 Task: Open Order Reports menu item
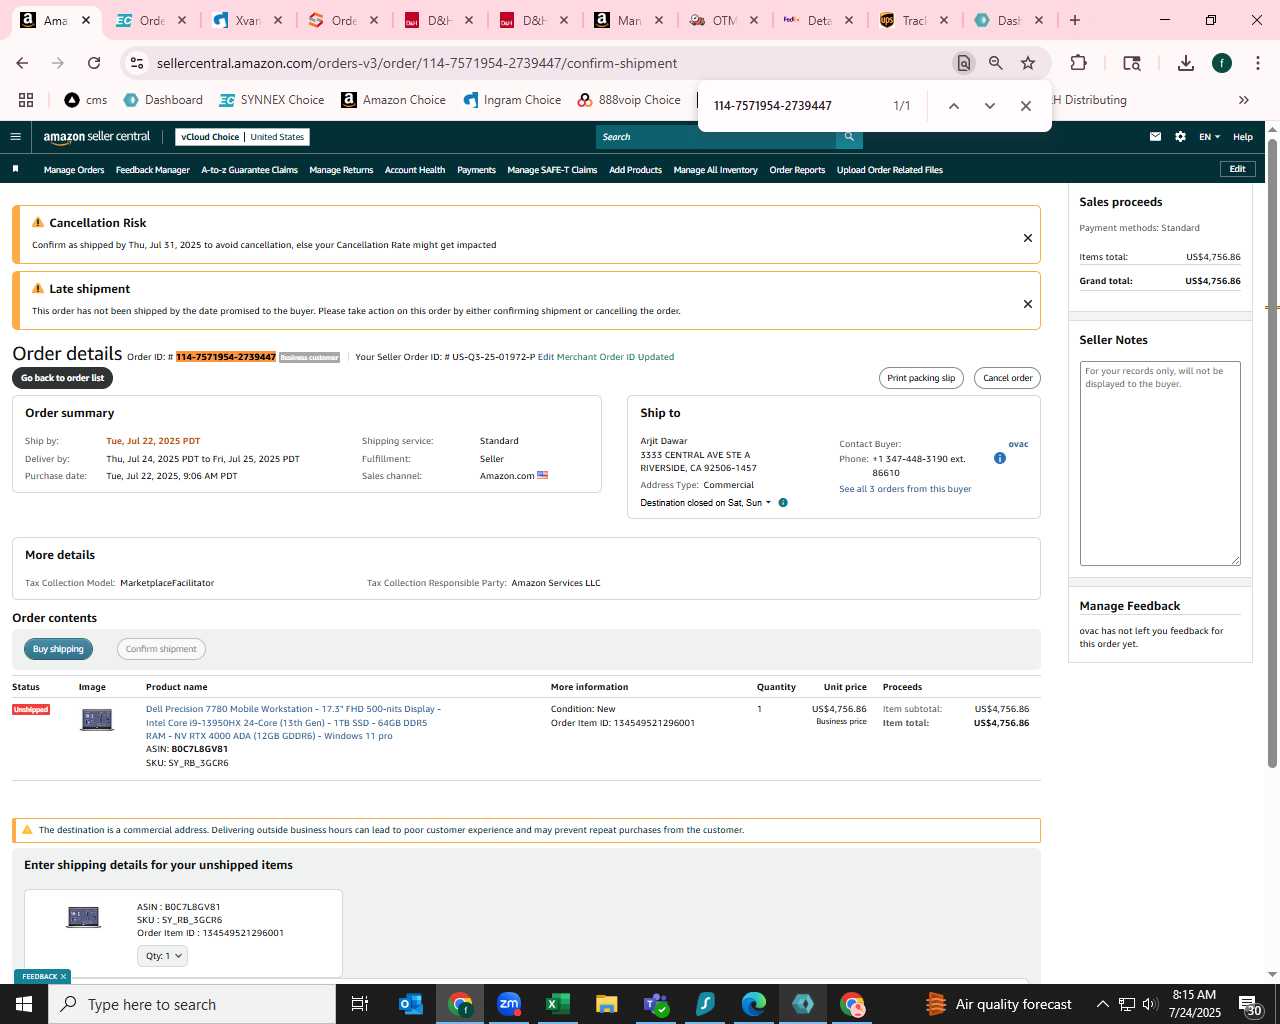coord(797,170)
